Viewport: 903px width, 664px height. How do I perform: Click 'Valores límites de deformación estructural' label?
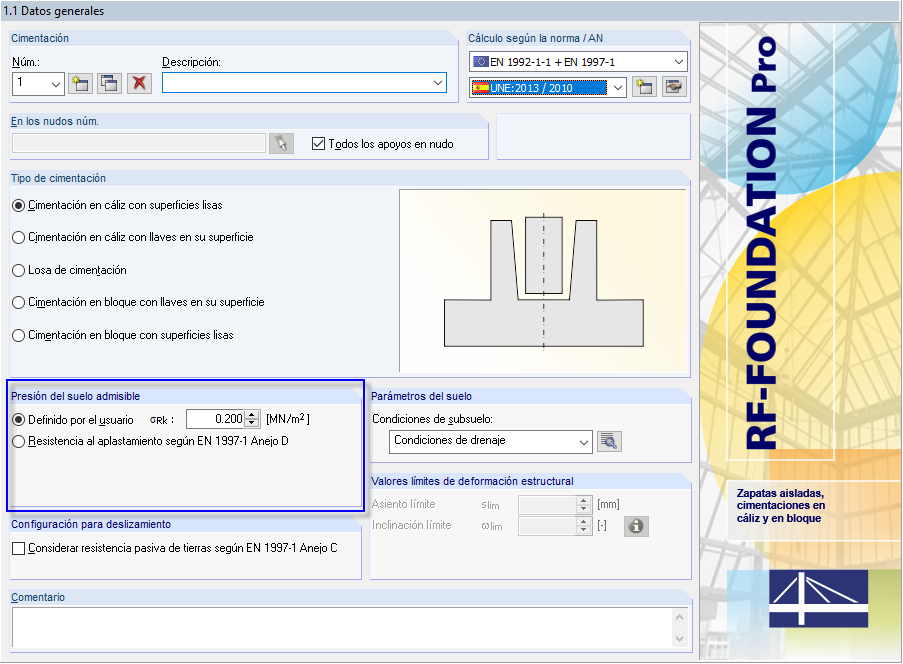click(472, 481)
